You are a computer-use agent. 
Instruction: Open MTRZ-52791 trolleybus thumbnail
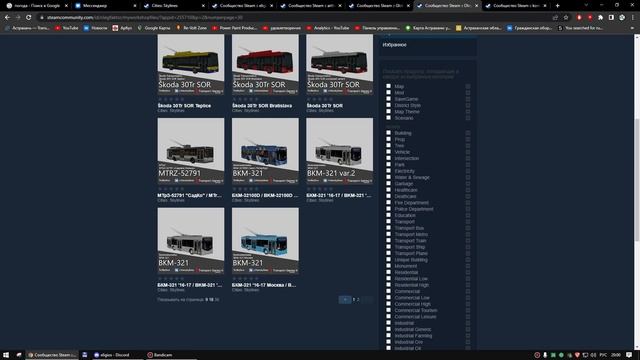click(x=191, y=151)
